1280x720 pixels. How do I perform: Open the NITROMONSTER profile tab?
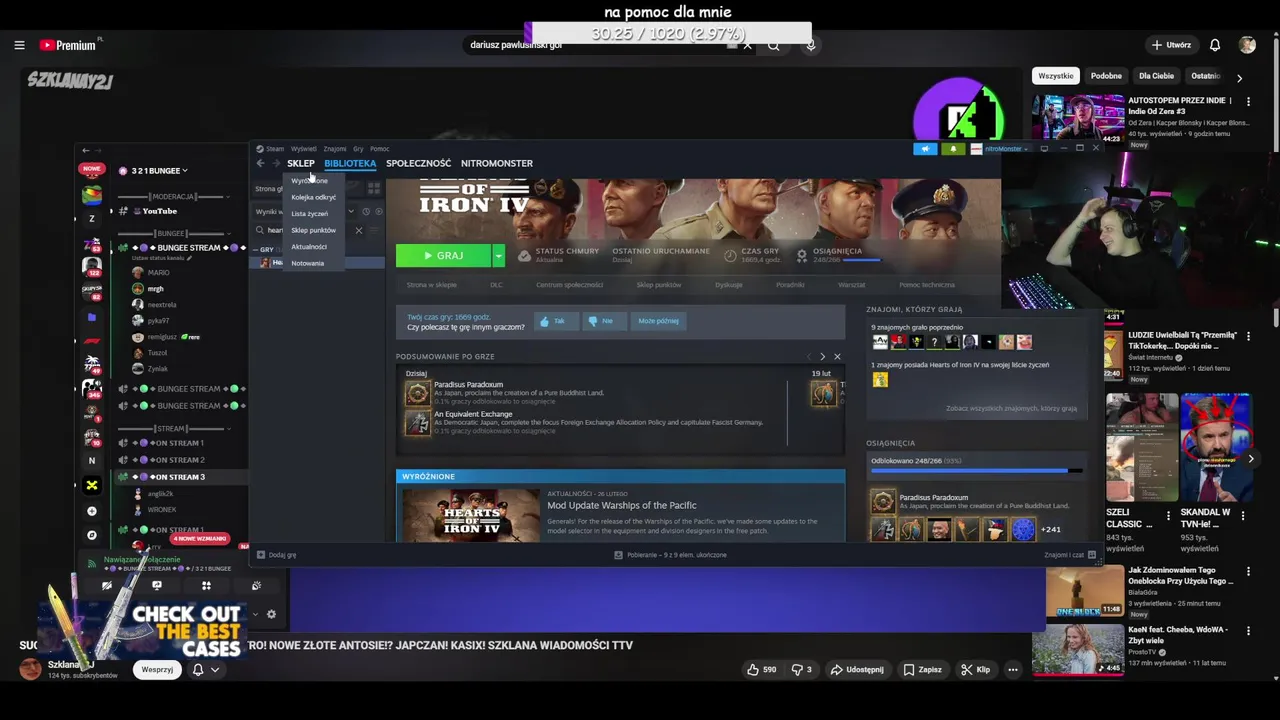coord(497,163)
